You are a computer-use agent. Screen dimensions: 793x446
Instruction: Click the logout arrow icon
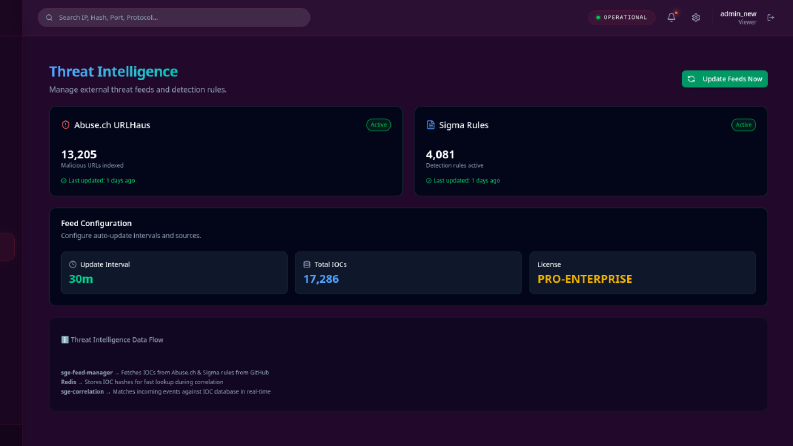pyautogui.click(x=770, y=18)
